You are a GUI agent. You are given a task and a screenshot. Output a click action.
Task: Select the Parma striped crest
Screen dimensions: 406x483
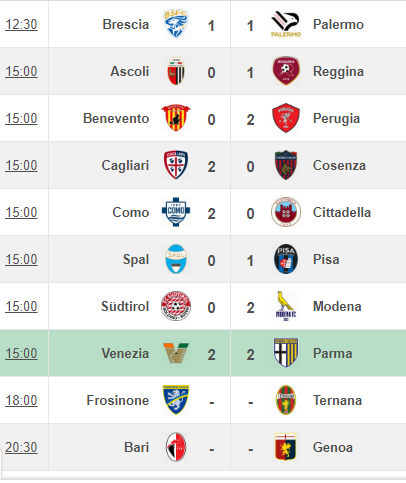point(286,353)
